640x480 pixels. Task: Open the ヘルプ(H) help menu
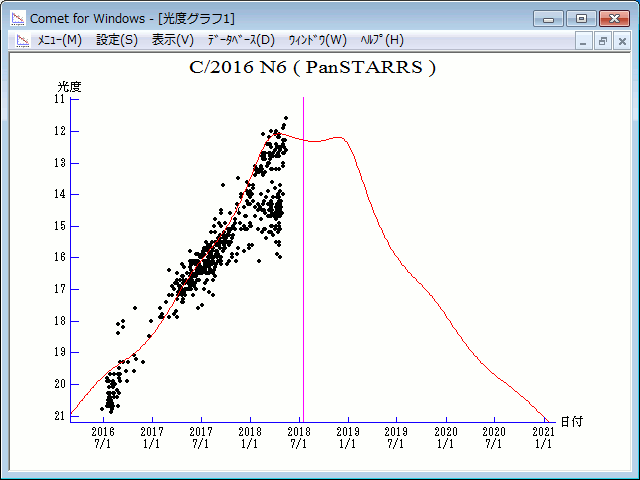(381, 40)
